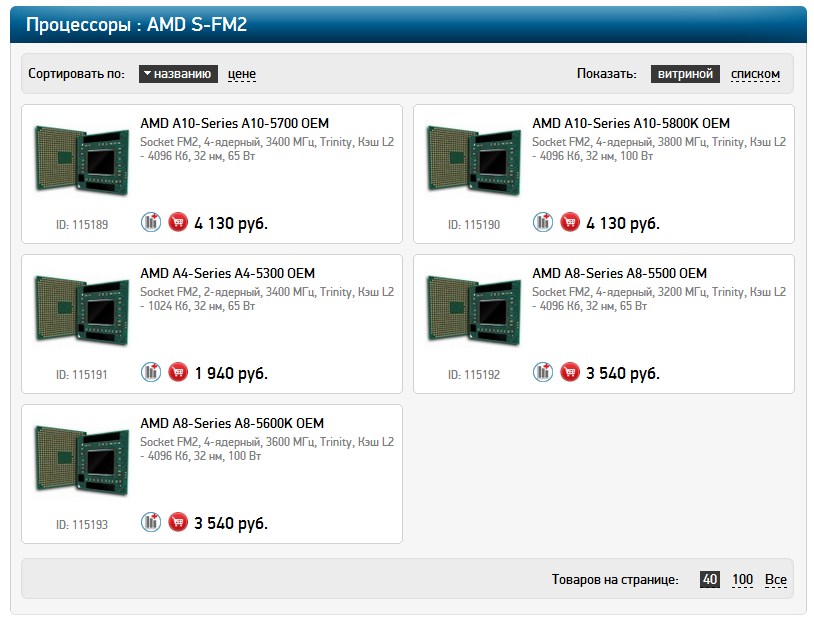
Task: Add A4-5300 OEM to cart
Action: point(178,372)
